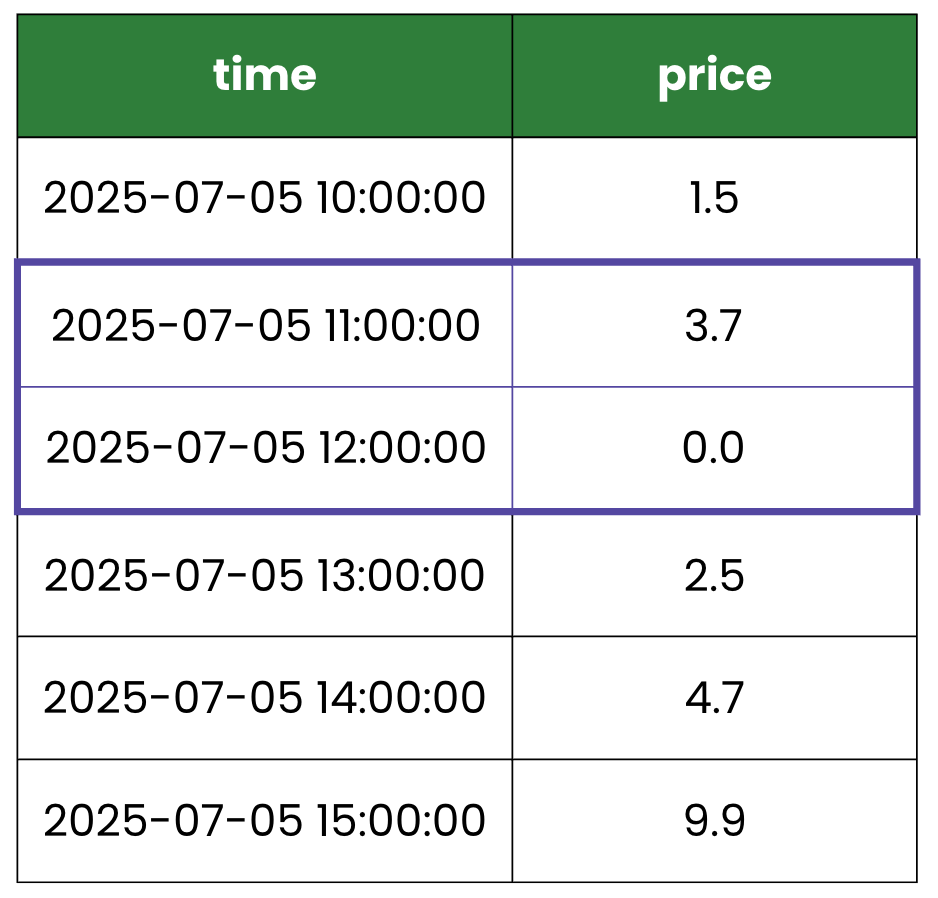Select the price cell showing 9.9
Screen dimensions: 938x898
(x=714, y=821)
